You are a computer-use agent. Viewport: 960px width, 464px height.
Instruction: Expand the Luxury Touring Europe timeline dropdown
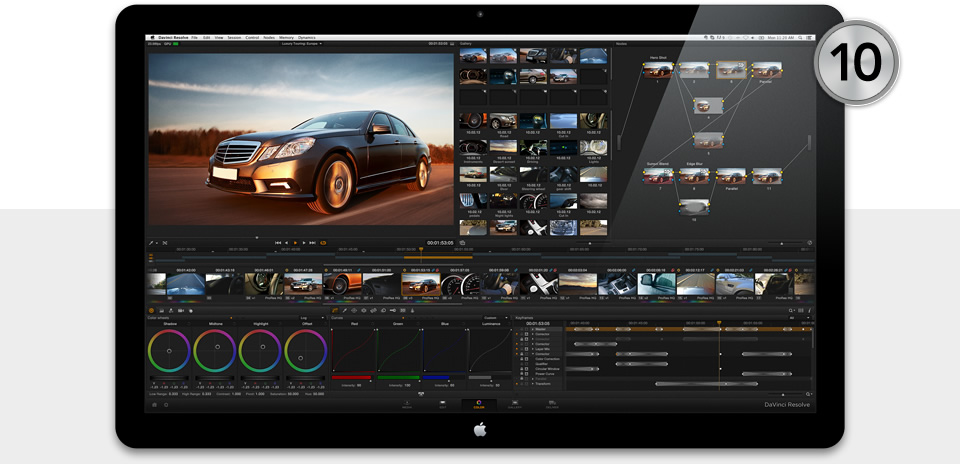point(300,44)
